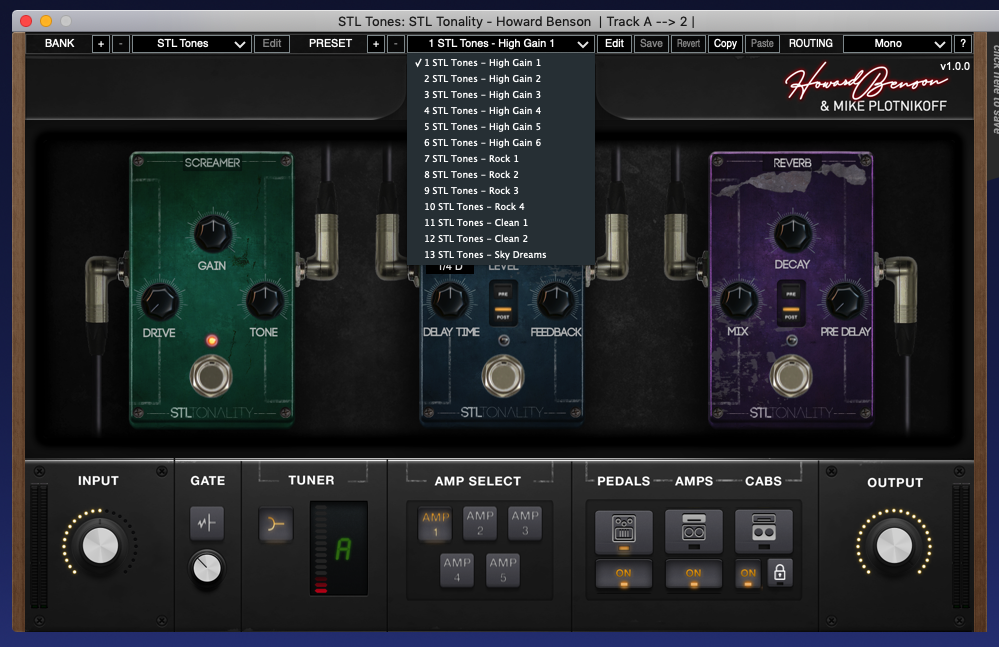The height and width of the screenshot is (647, 999).
Task: Select AMP 3
Action: coord(525,523)
